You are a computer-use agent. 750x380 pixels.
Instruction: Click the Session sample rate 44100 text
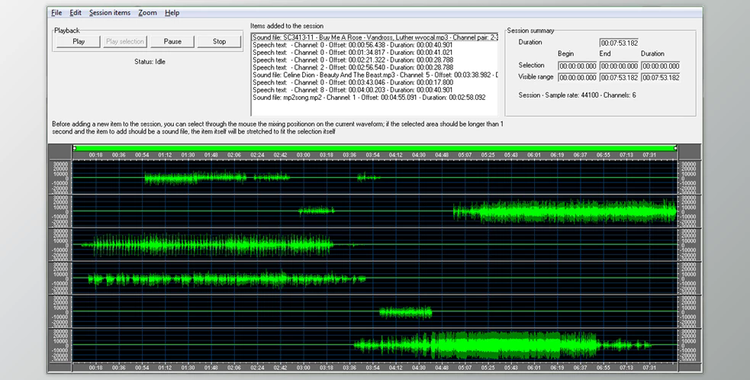577,95
